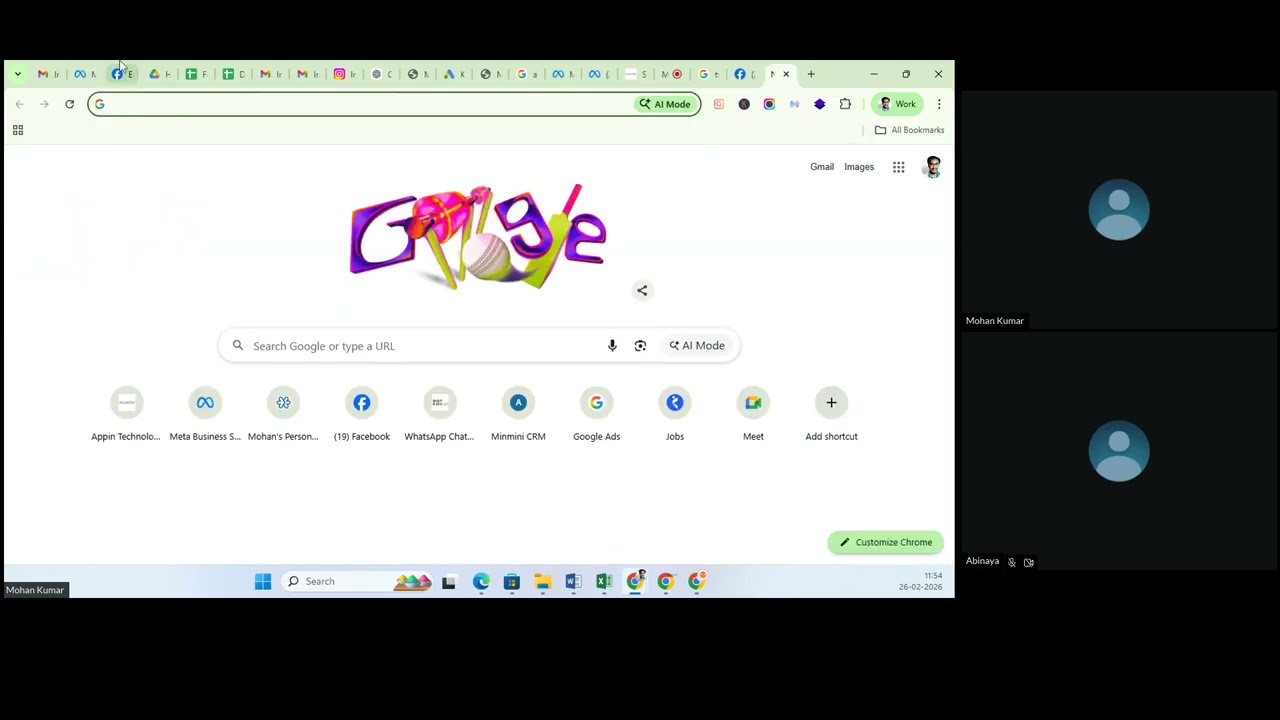Open the Gmail link
The image size is (1280, 720).
822,167
